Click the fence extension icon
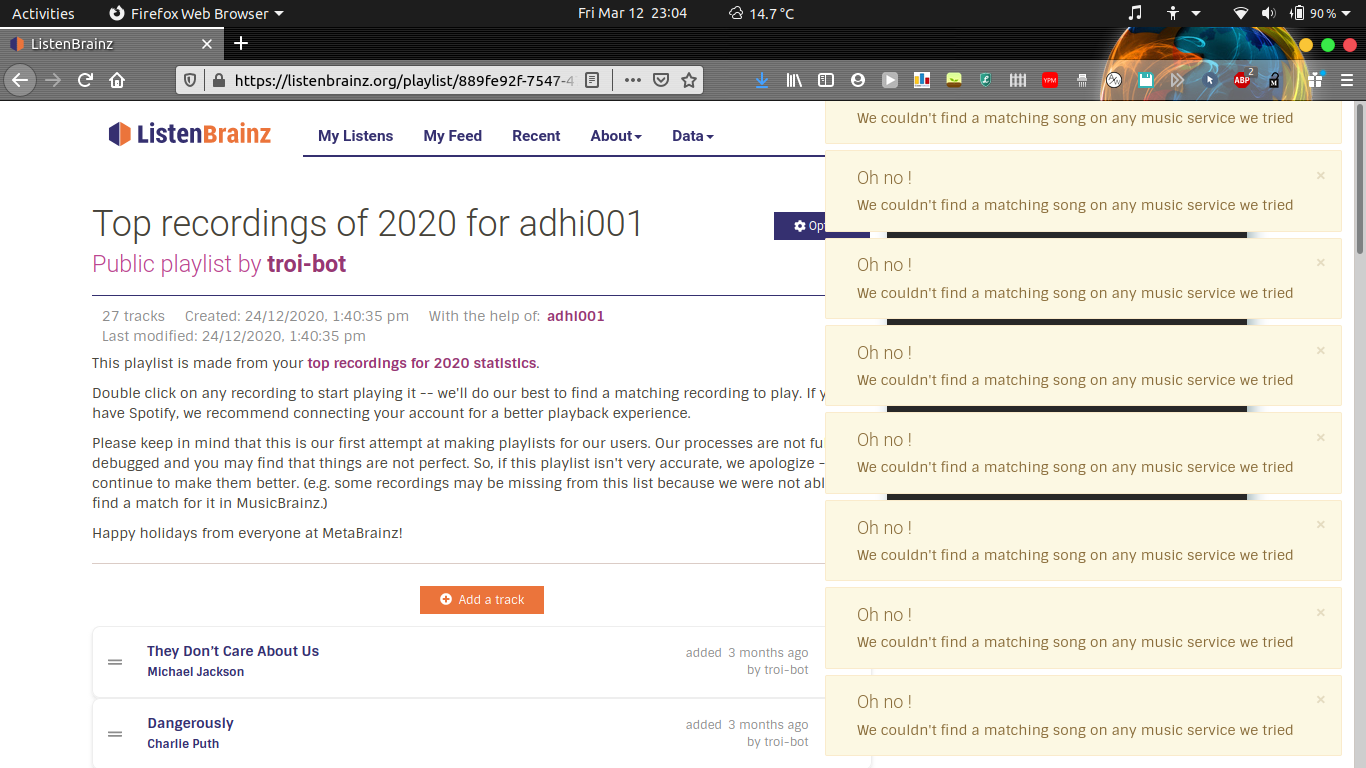 pos(1018,80)
